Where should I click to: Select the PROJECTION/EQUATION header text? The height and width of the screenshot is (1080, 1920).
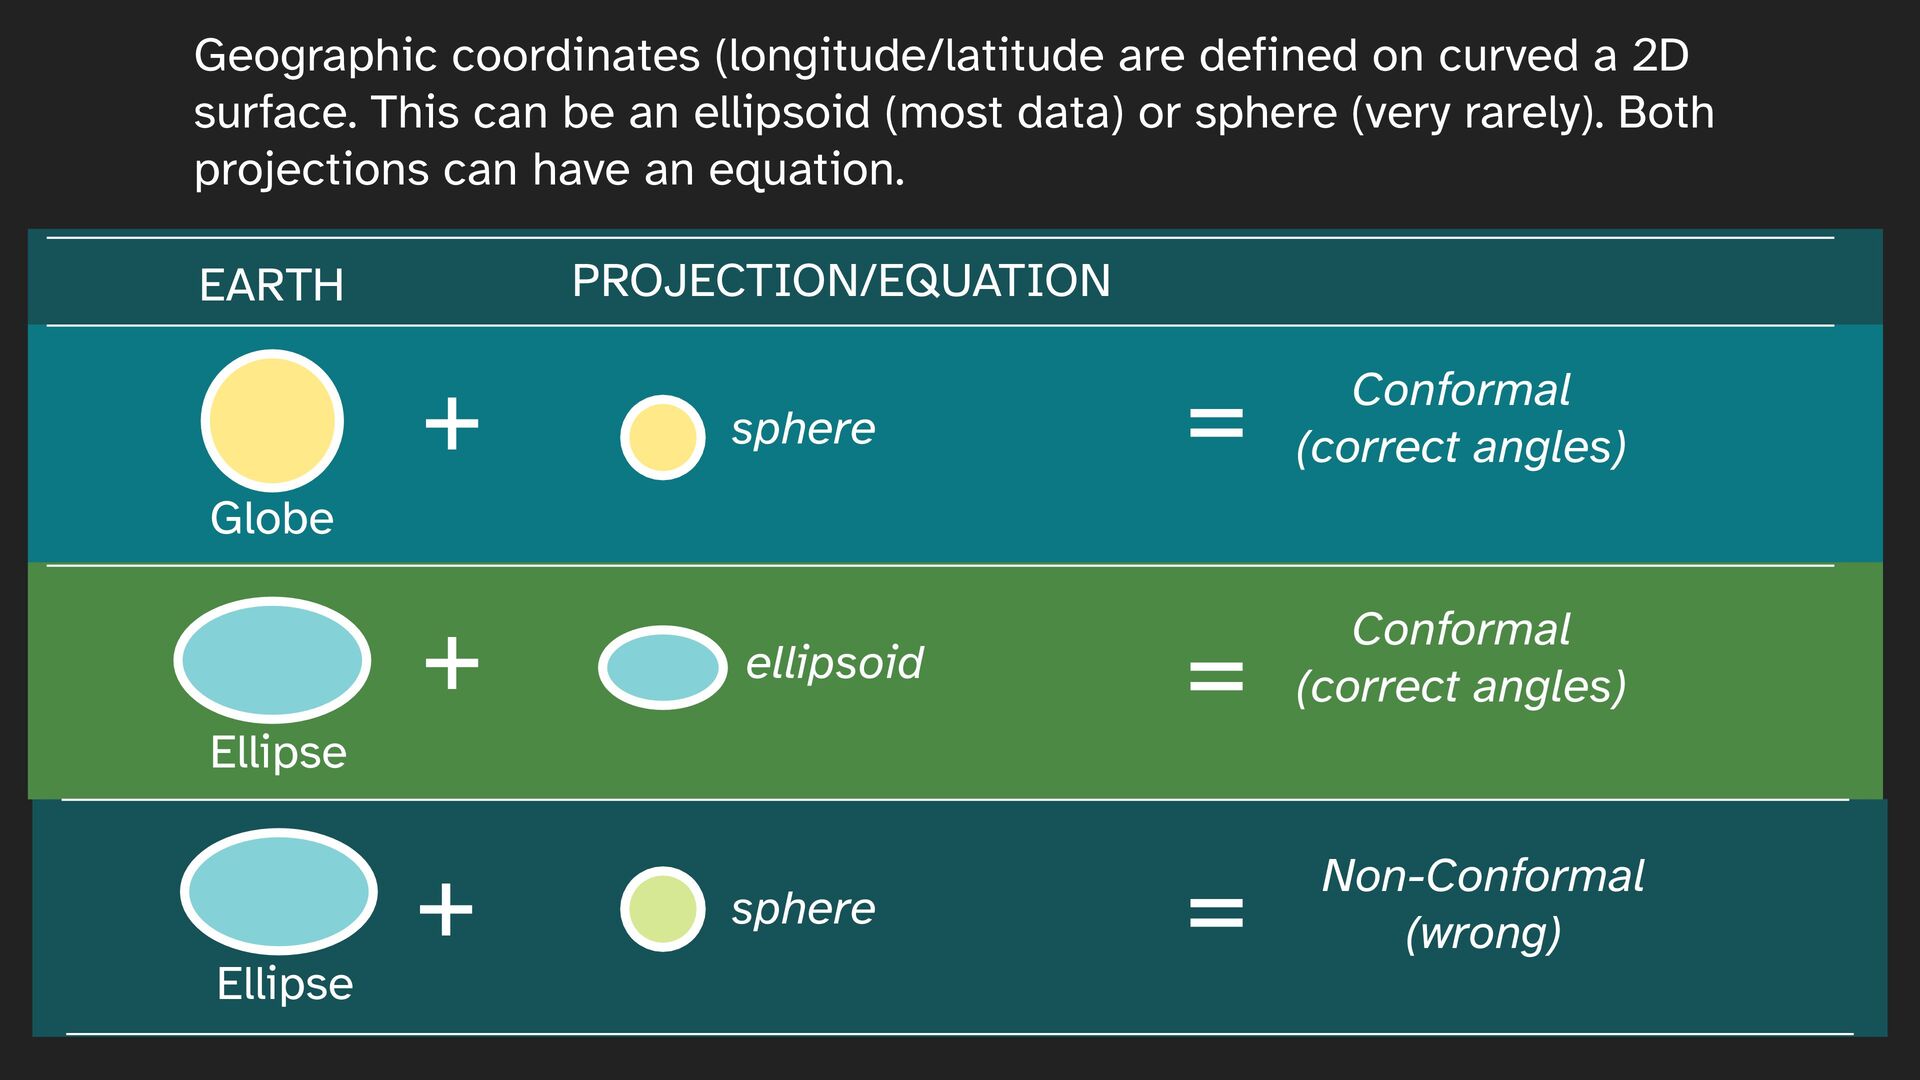pos(841,281)
